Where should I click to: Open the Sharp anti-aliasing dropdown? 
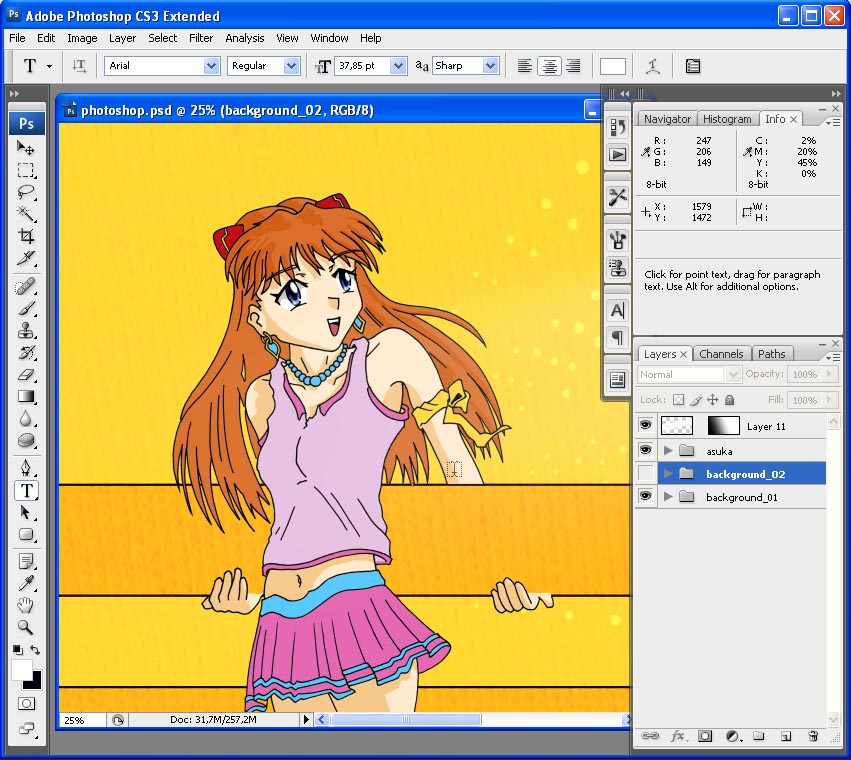tap(491, 66)
